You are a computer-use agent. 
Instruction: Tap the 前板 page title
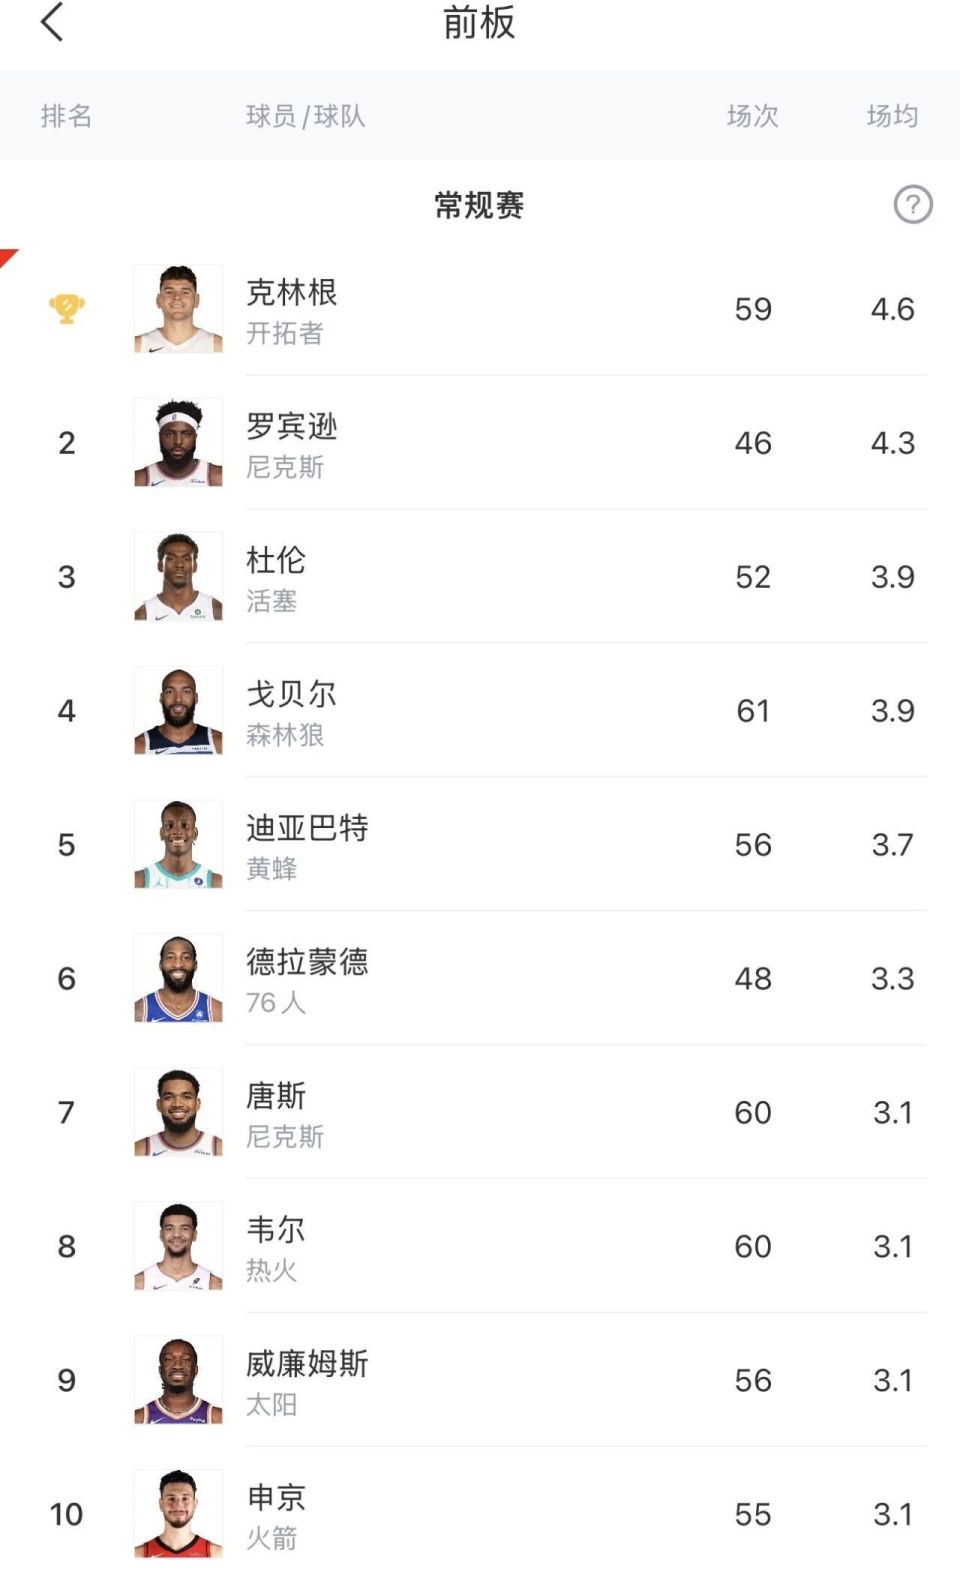coord(479,22)
